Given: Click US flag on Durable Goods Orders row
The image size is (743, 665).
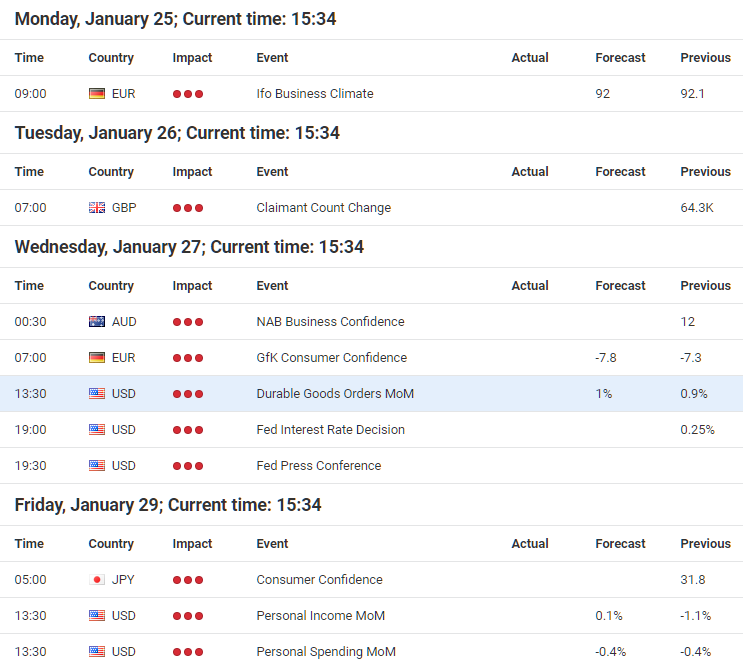Looking at the screenshot, I should click(x=97, y=394).
